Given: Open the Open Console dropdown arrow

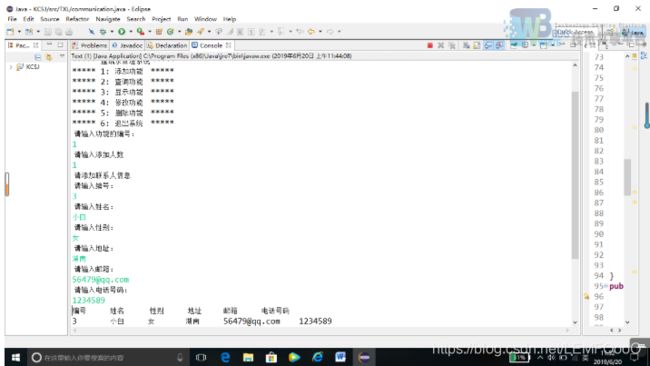Looking at the screenshot, I should [x=552, y=45].
